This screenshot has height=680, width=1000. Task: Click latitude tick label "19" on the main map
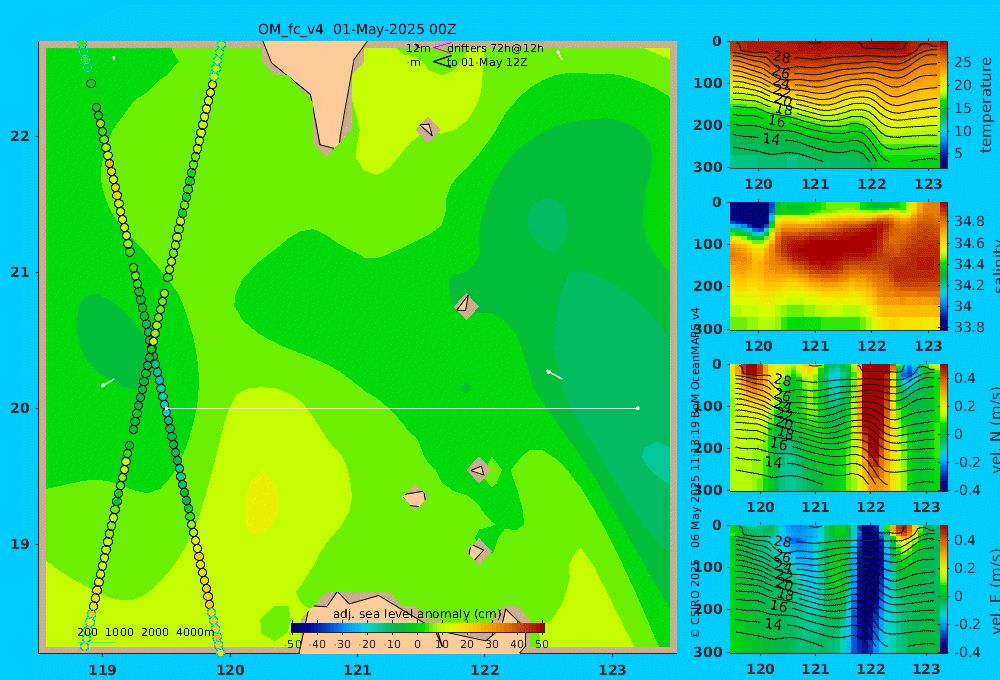[20, 544]
